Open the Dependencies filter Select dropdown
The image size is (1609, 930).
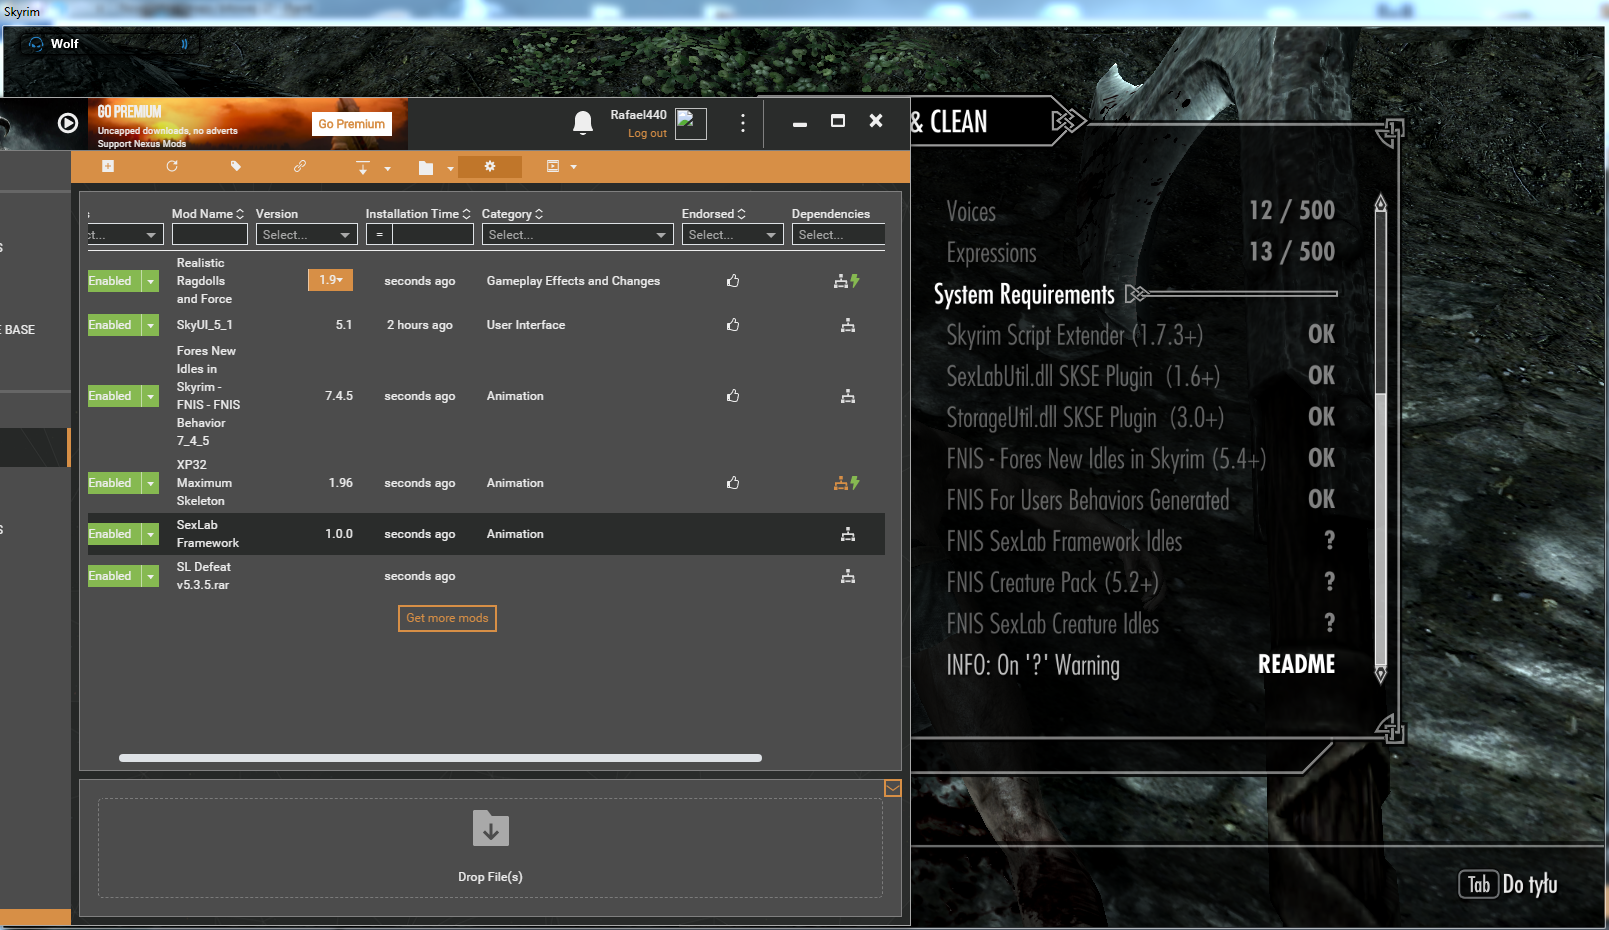838,235
